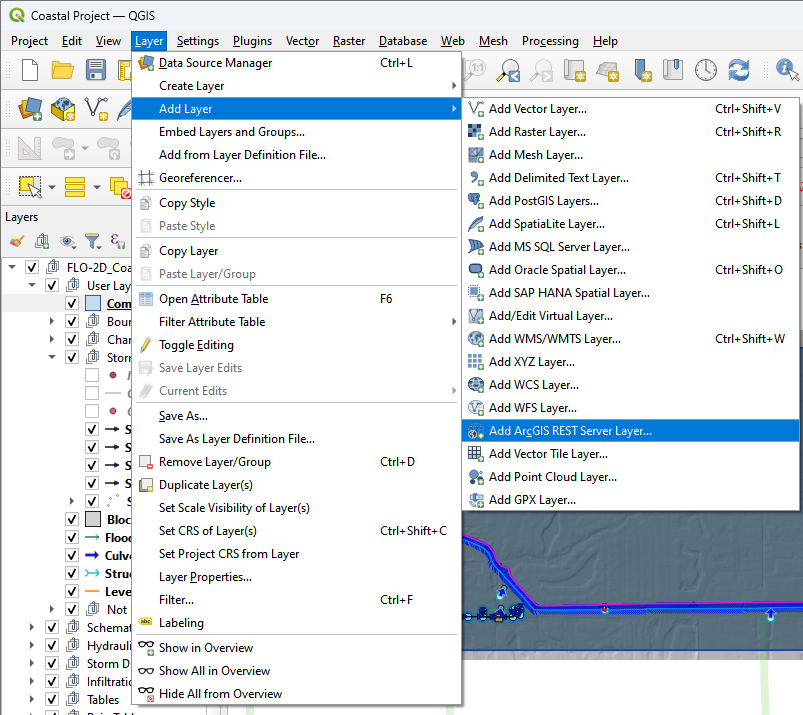
Task: Click the New Project toolbar icon
Action: tap(30, 70)
